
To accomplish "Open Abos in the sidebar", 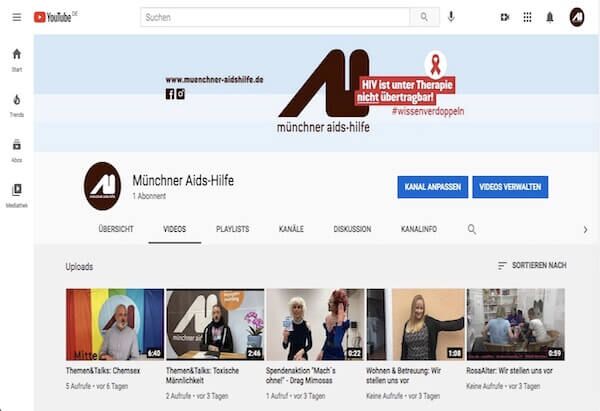I will pyautogui.click(x=17, y=151).
